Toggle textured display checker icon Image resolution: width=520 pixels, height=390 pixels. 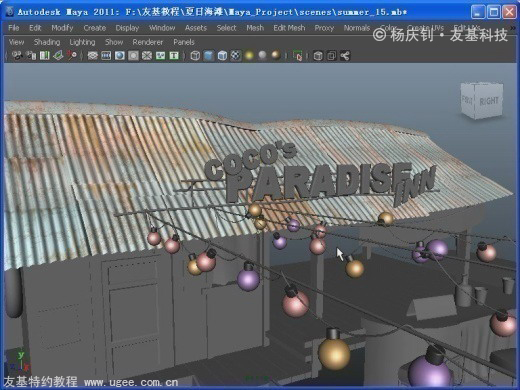click(236, 55)
